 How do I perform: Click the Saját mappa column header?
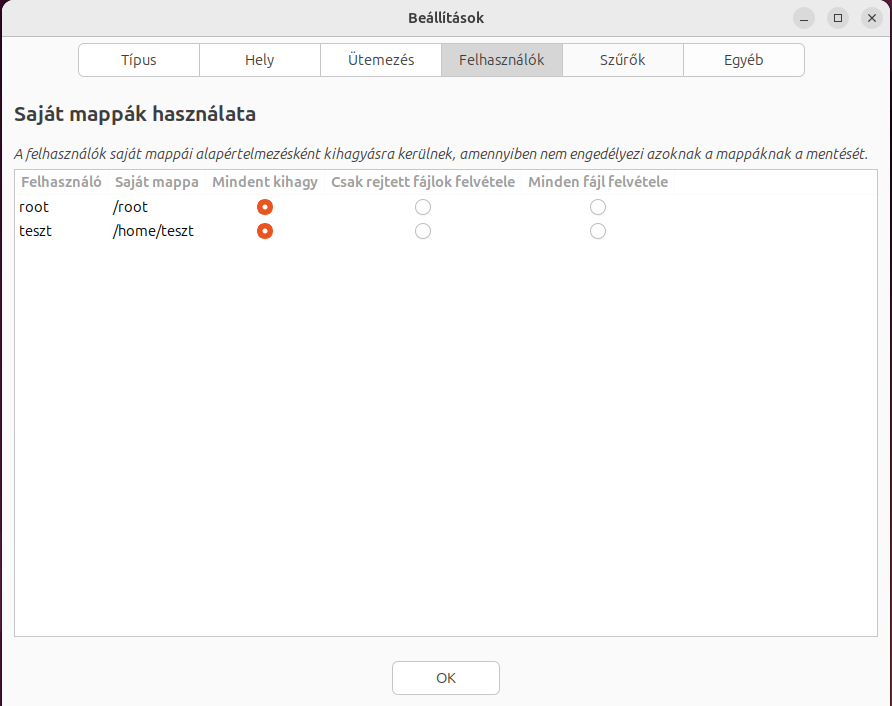[156, 182]
